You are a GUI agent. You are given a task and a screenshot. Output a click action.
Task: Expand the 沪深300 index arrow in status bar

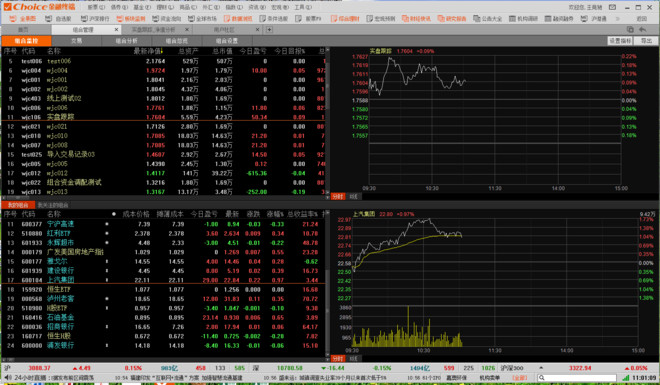pyautogui.click(x=540, y=368)
